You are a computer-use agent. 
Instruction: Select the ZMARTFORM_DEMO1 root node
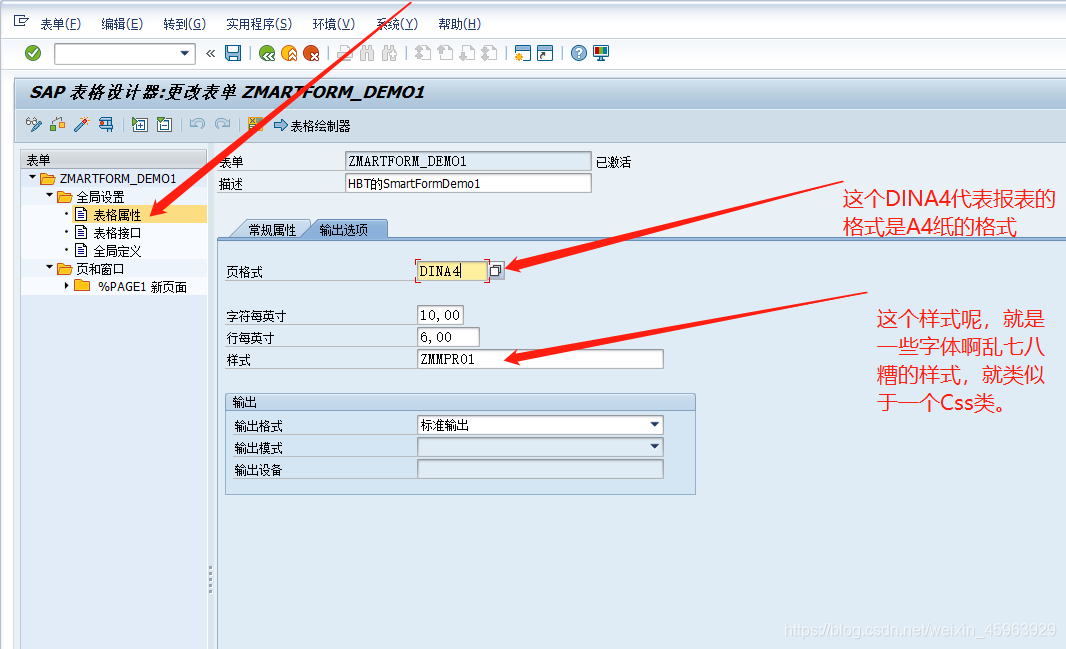pos(118,179)
